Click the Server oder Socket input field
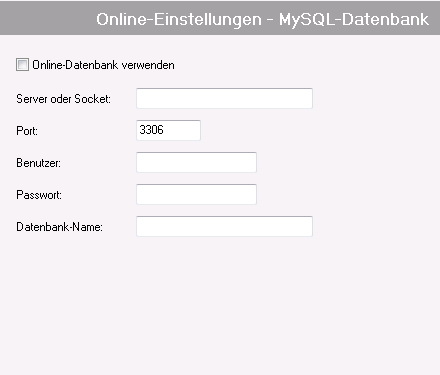 pyautogui.click(x=224, y=98)
